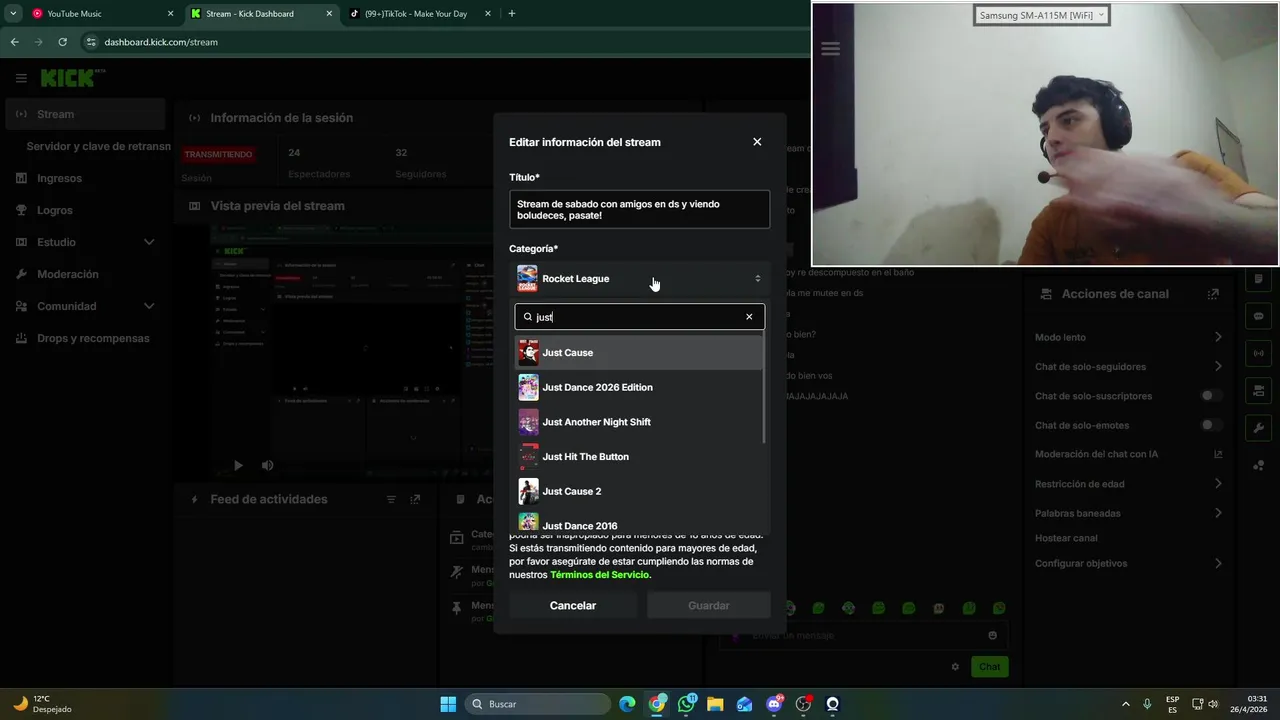The image size is (1280, 720).
Task: Open a new browser tab
Action: point(512,14)
